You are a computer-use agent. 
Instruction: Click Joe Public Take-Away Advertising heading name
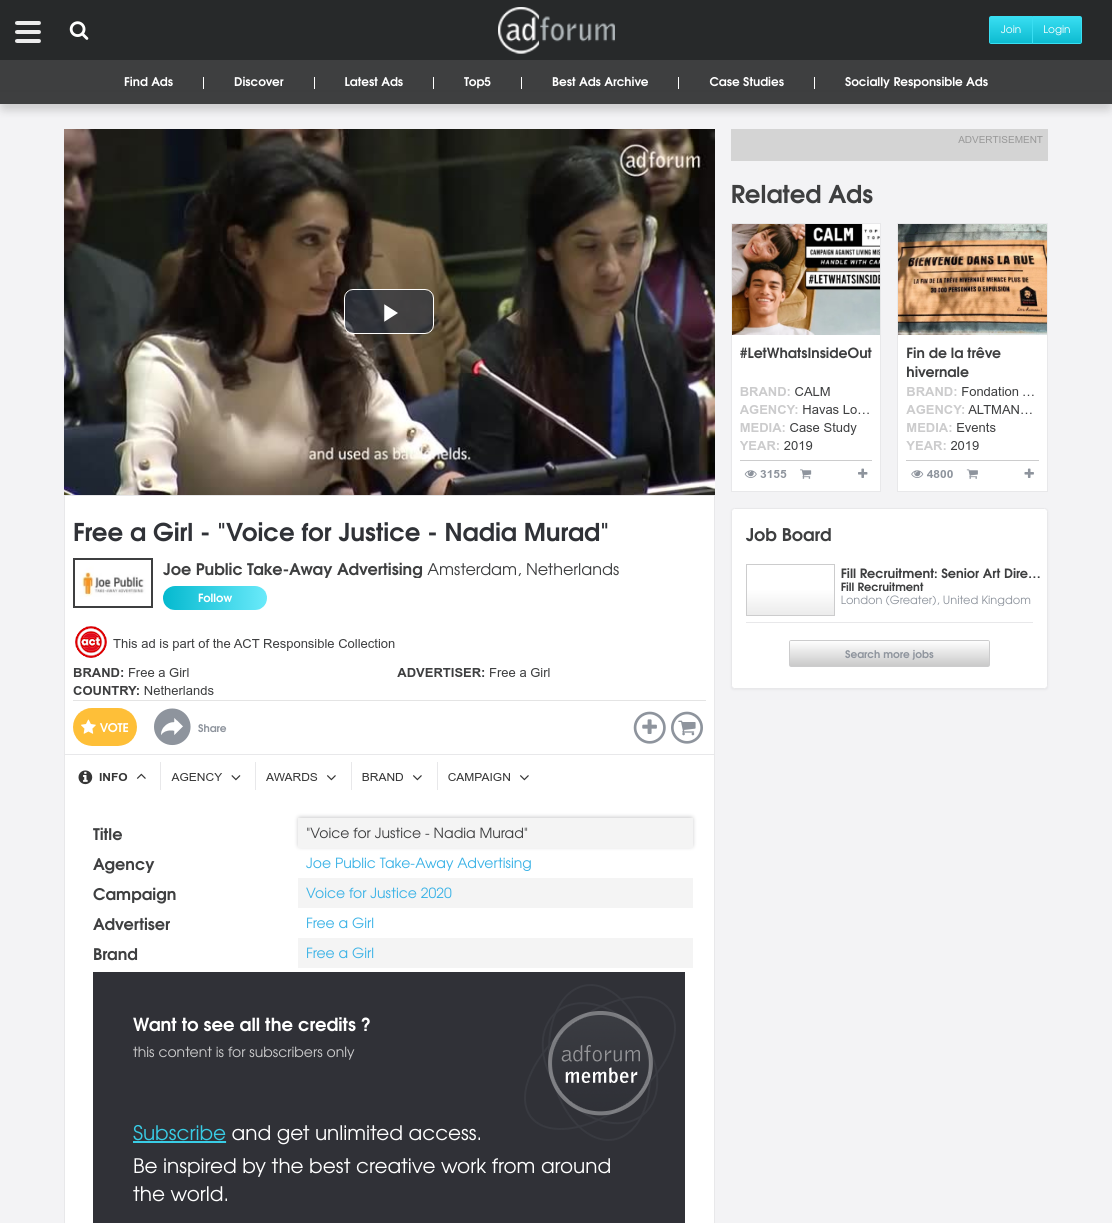pos(293,569)
